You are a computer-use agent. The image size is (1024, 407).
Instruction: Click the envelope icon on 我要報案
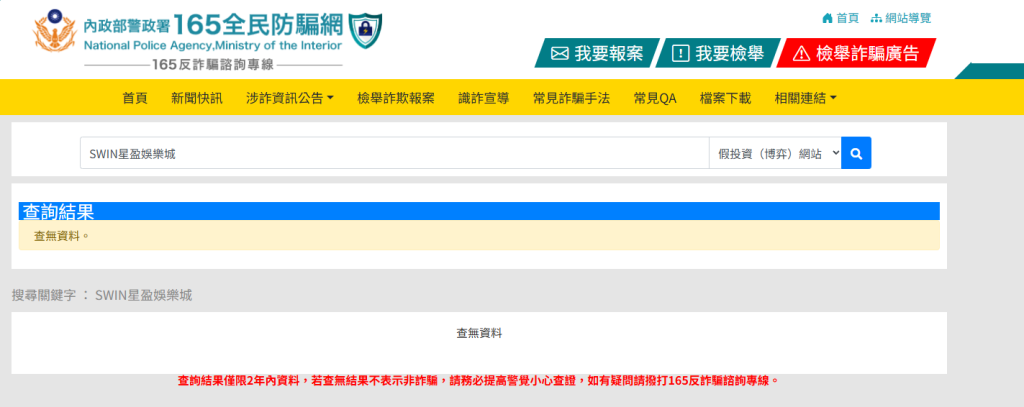560,53
